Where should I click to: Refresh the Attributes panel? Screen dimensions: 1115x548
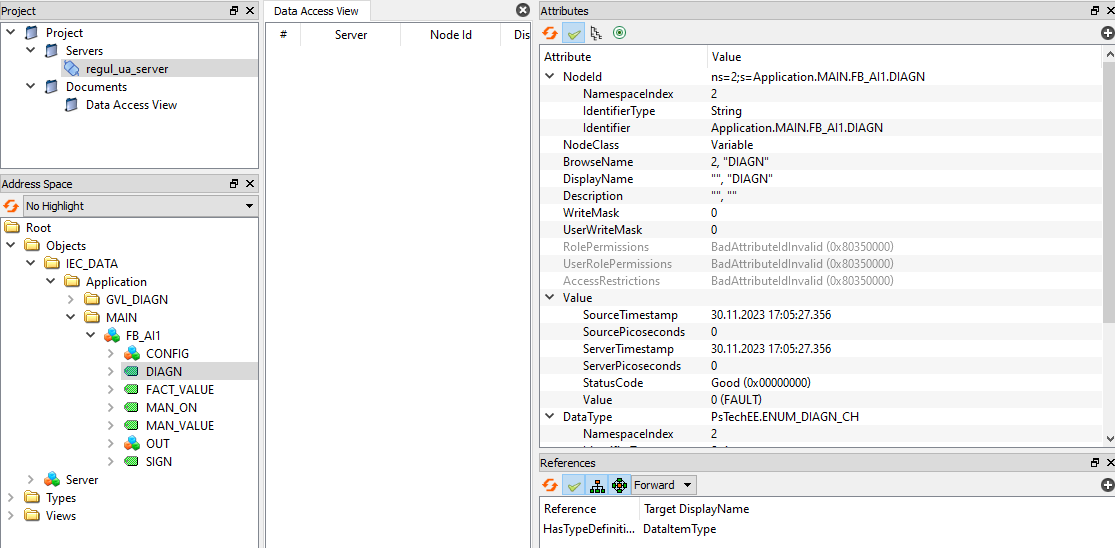click(550, 33)
